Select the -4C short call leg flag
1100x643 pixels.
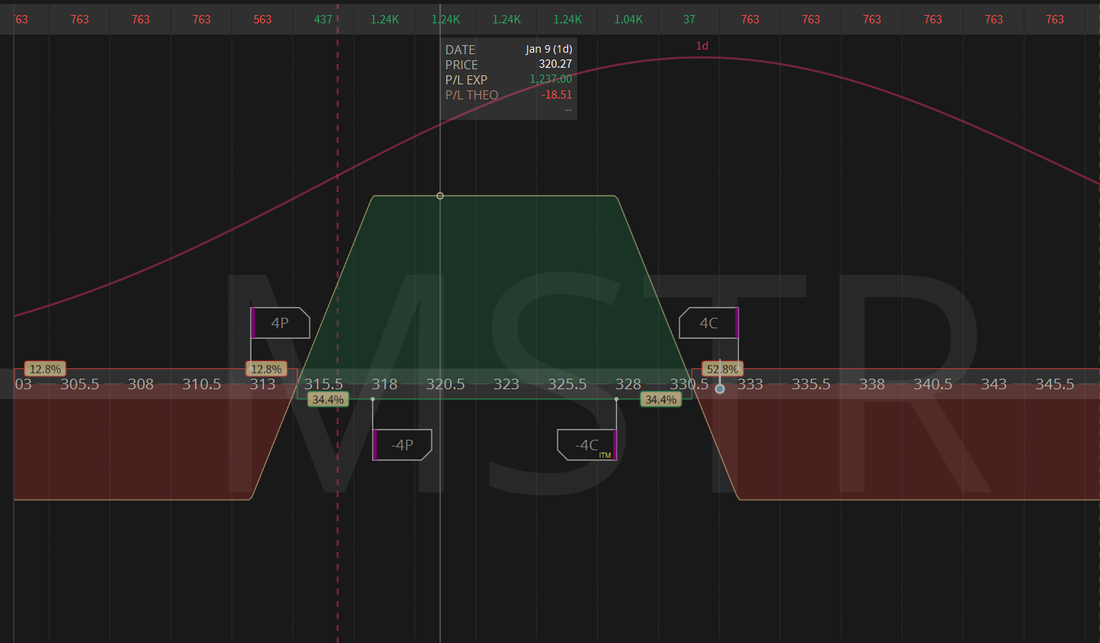click(x=587, y=445)
